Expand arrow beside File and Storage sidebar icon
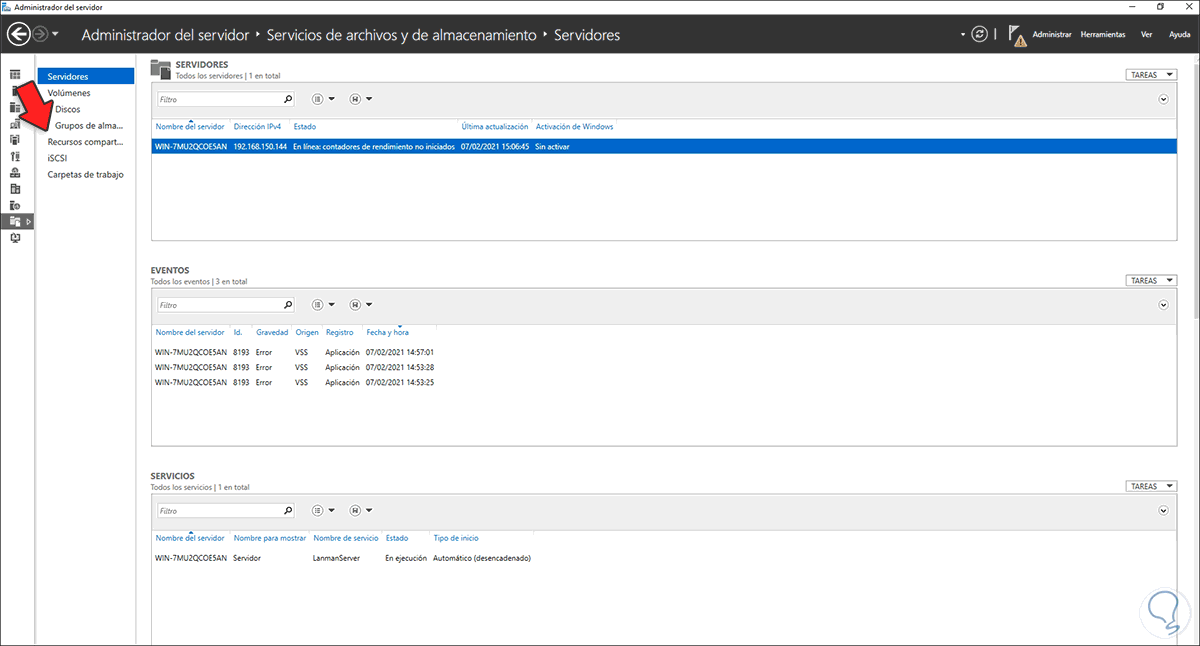The width and height of the screenshot is (1200, 646). (x=29, y=220)
